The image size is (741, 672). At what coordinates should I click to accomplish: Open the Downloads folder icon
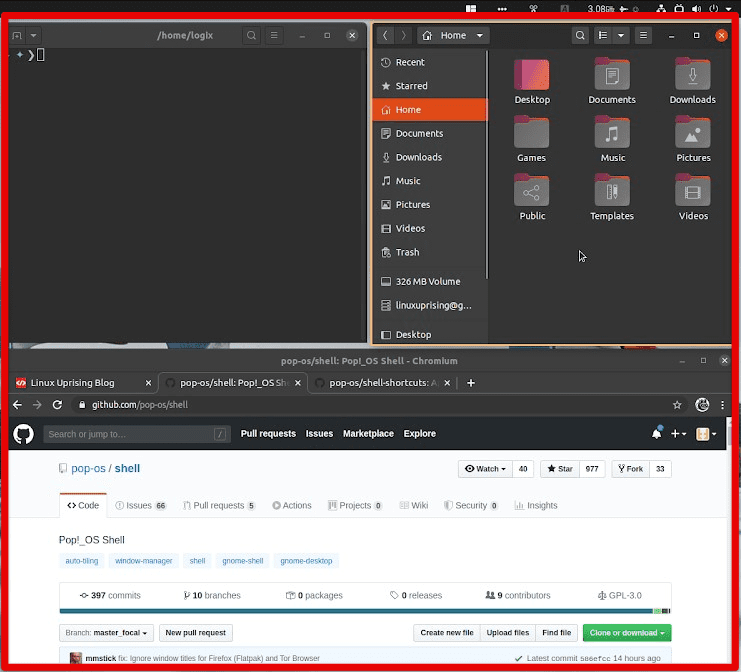tap(692, 76)
